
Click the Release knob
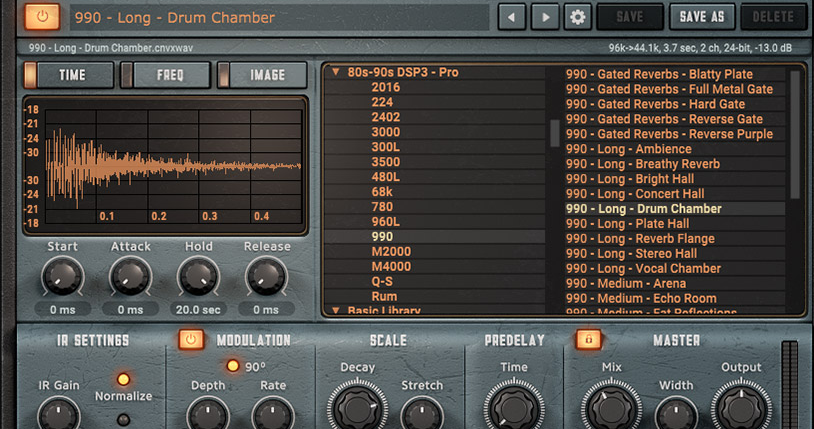266,276
